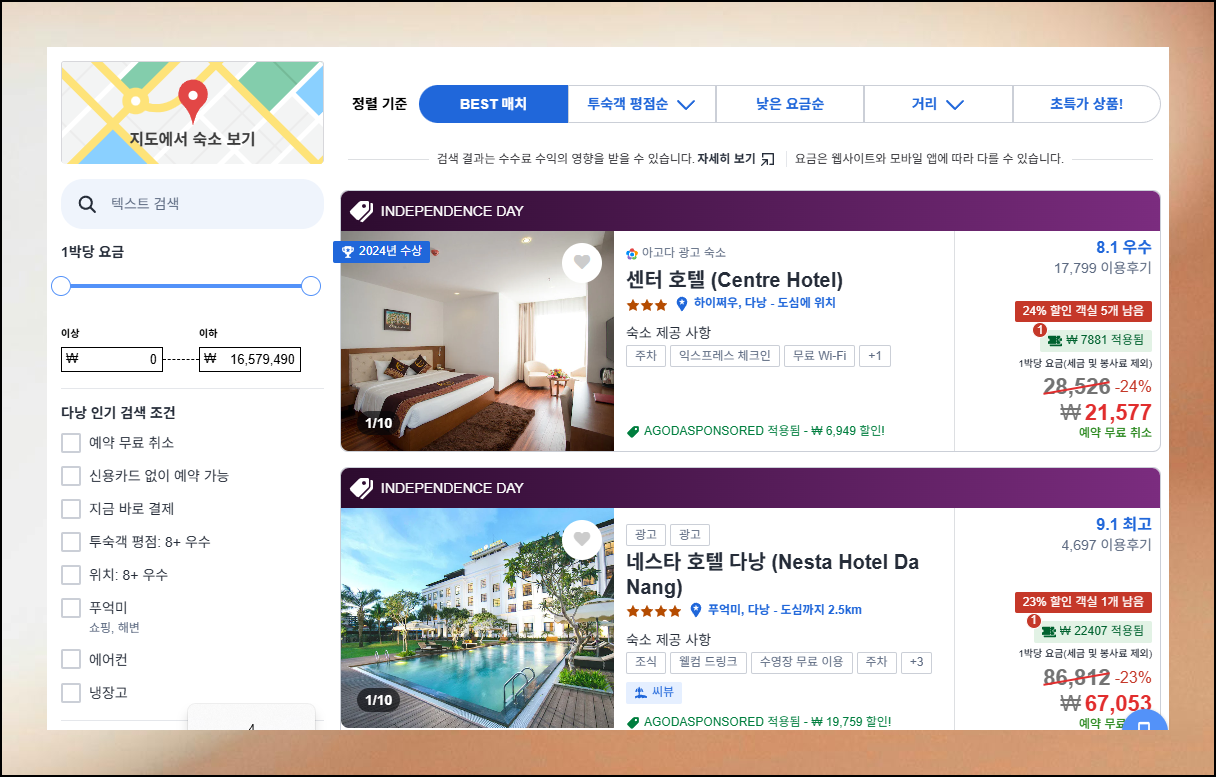The image size is (1216, 777).
Task: Focus the 텍스트 검색 search field
Action: pos(192,204)
